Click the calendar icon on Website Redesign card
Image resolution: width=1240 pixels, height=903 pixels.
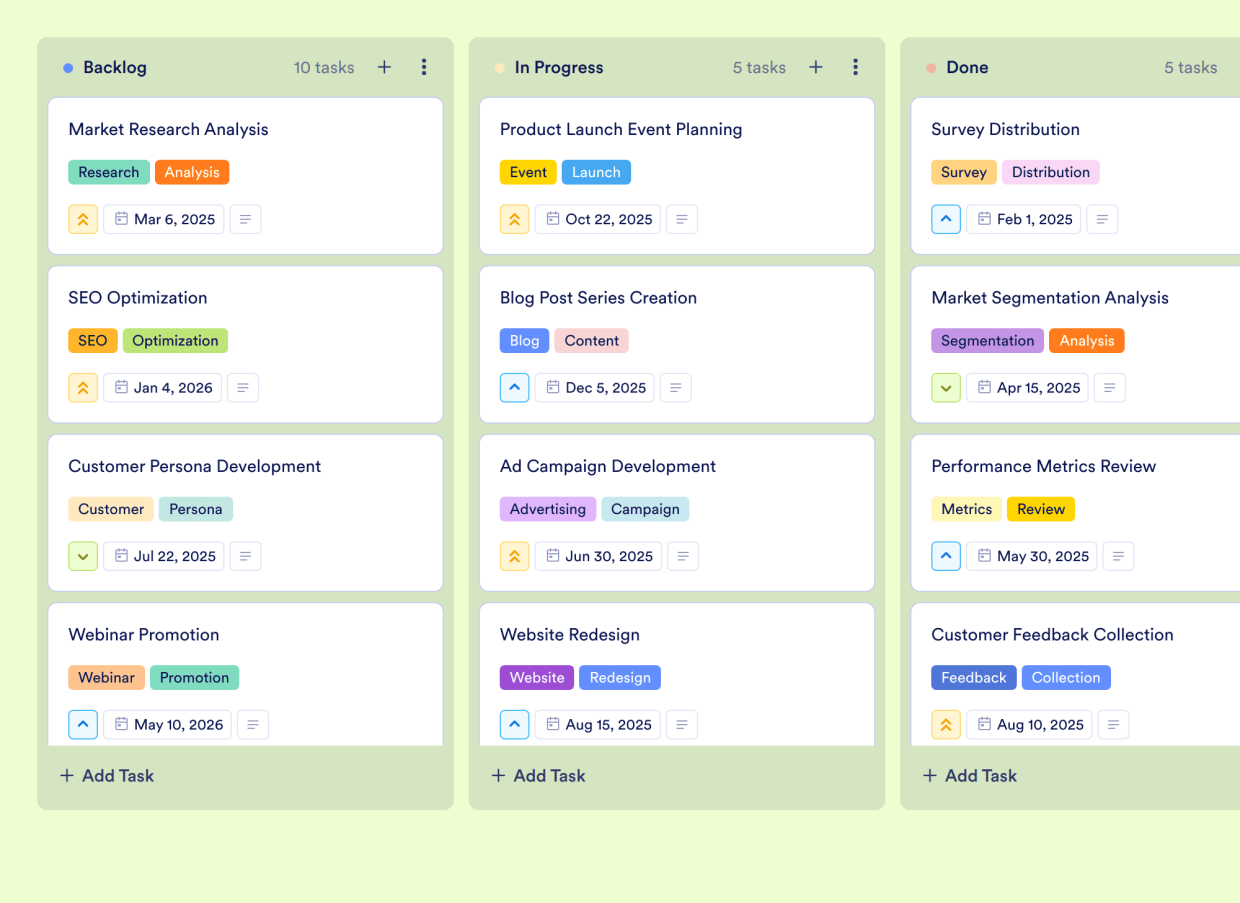pyautogui.click(x=551, y=724)
